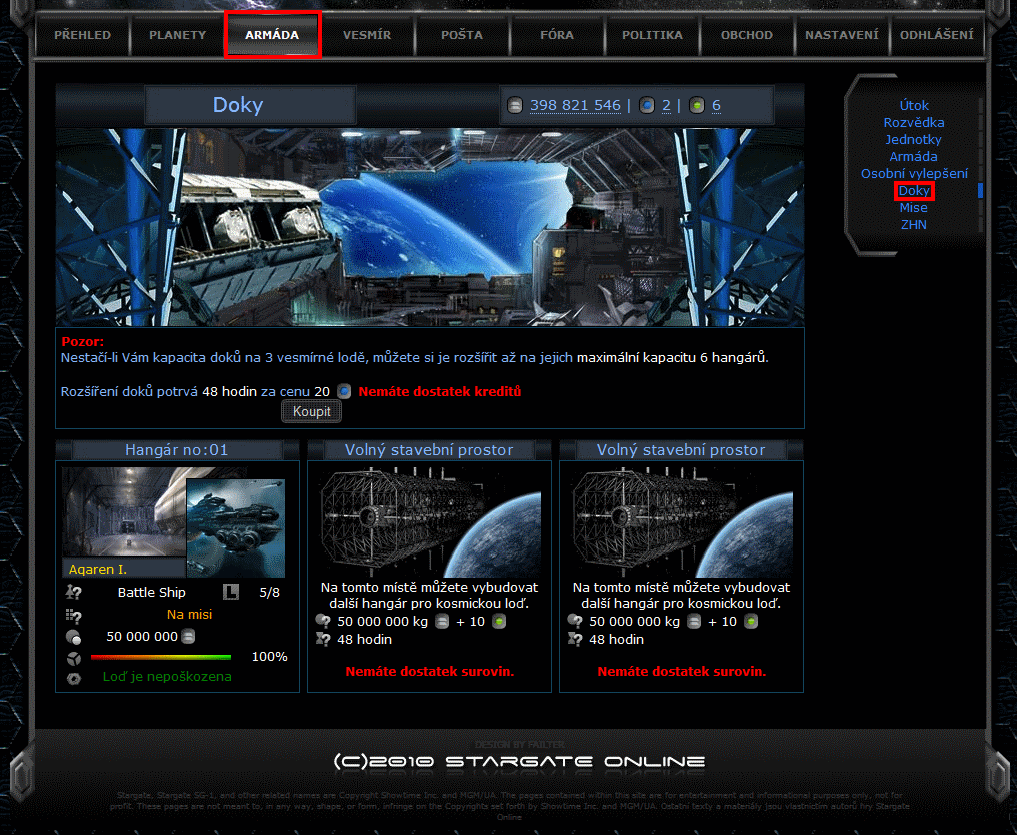This screenshot has width=1017, height=835.
Task: Click the Aqaren I. battleship thumbnail
Action: tap(235, 528)
